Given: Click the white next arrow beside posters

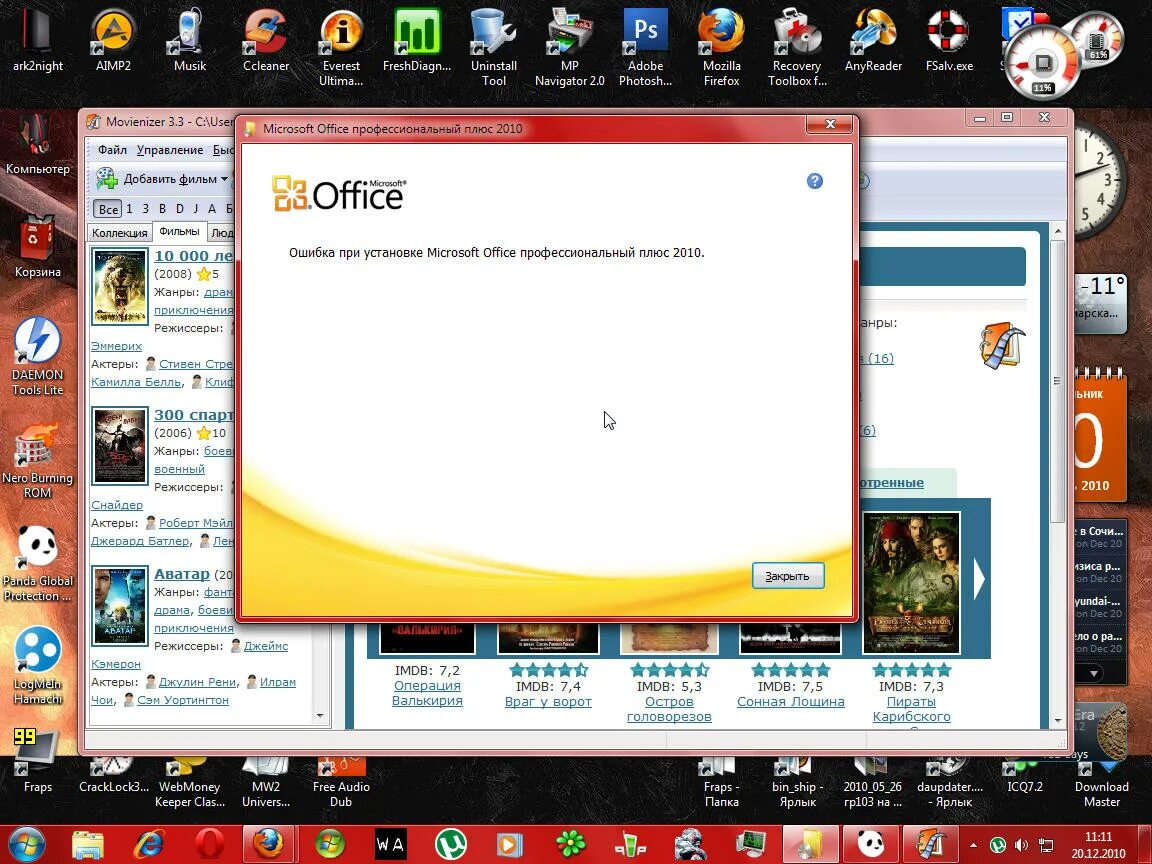Looking at the screenshot, I should tap(979, 579).
